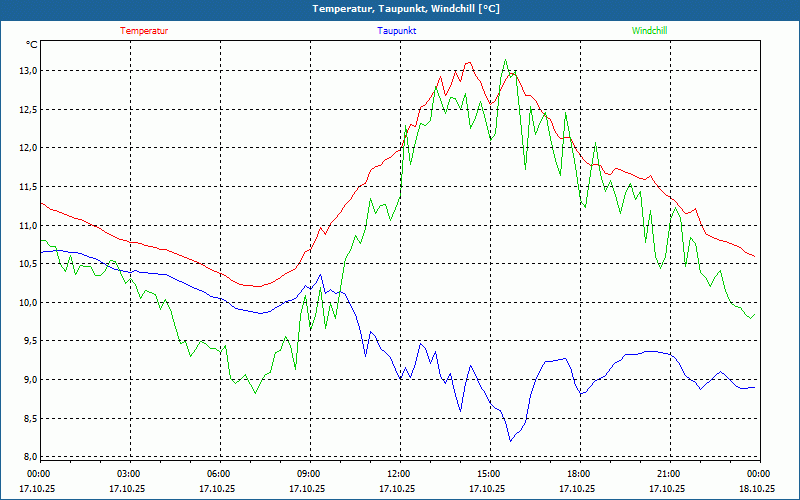Select the 21:00 time axis label
Image resolution: width=800 pixels, height=500 pixels.
(x=668, y=474)
